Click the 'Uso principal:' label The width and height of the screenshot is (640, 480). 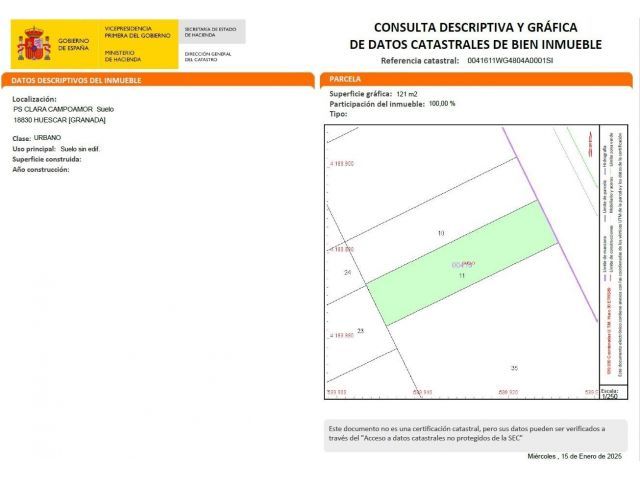34,149
